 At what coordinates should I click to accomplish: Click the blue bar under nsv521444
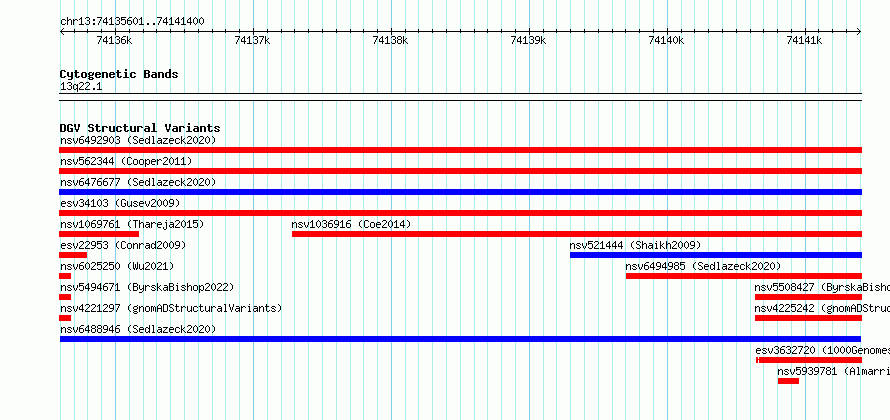pos(716,255)
